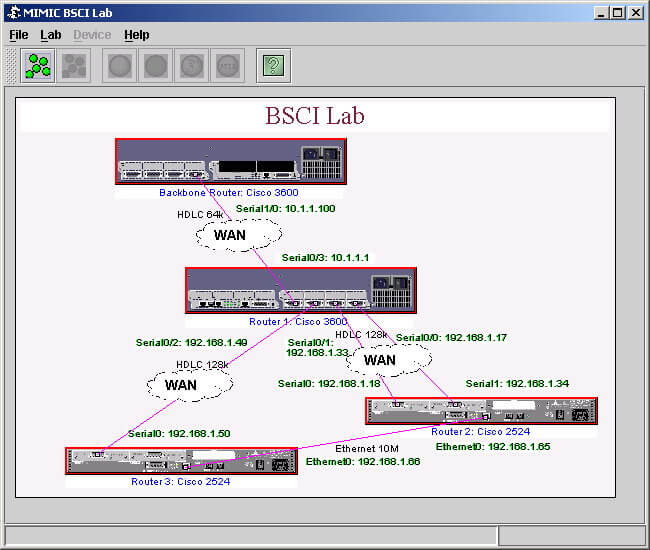Select the Router 2 Cisco 2524 image
The width and height of the screenshot is (650, 550).
point(481,411)
